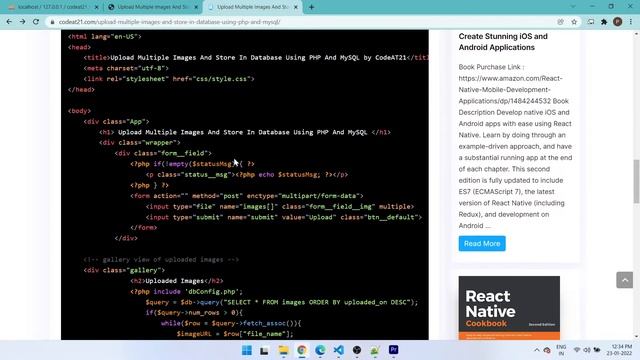Screen dimensions: 640x360
Task: Click the html lang en-US code line
Action: pos(104,36)
